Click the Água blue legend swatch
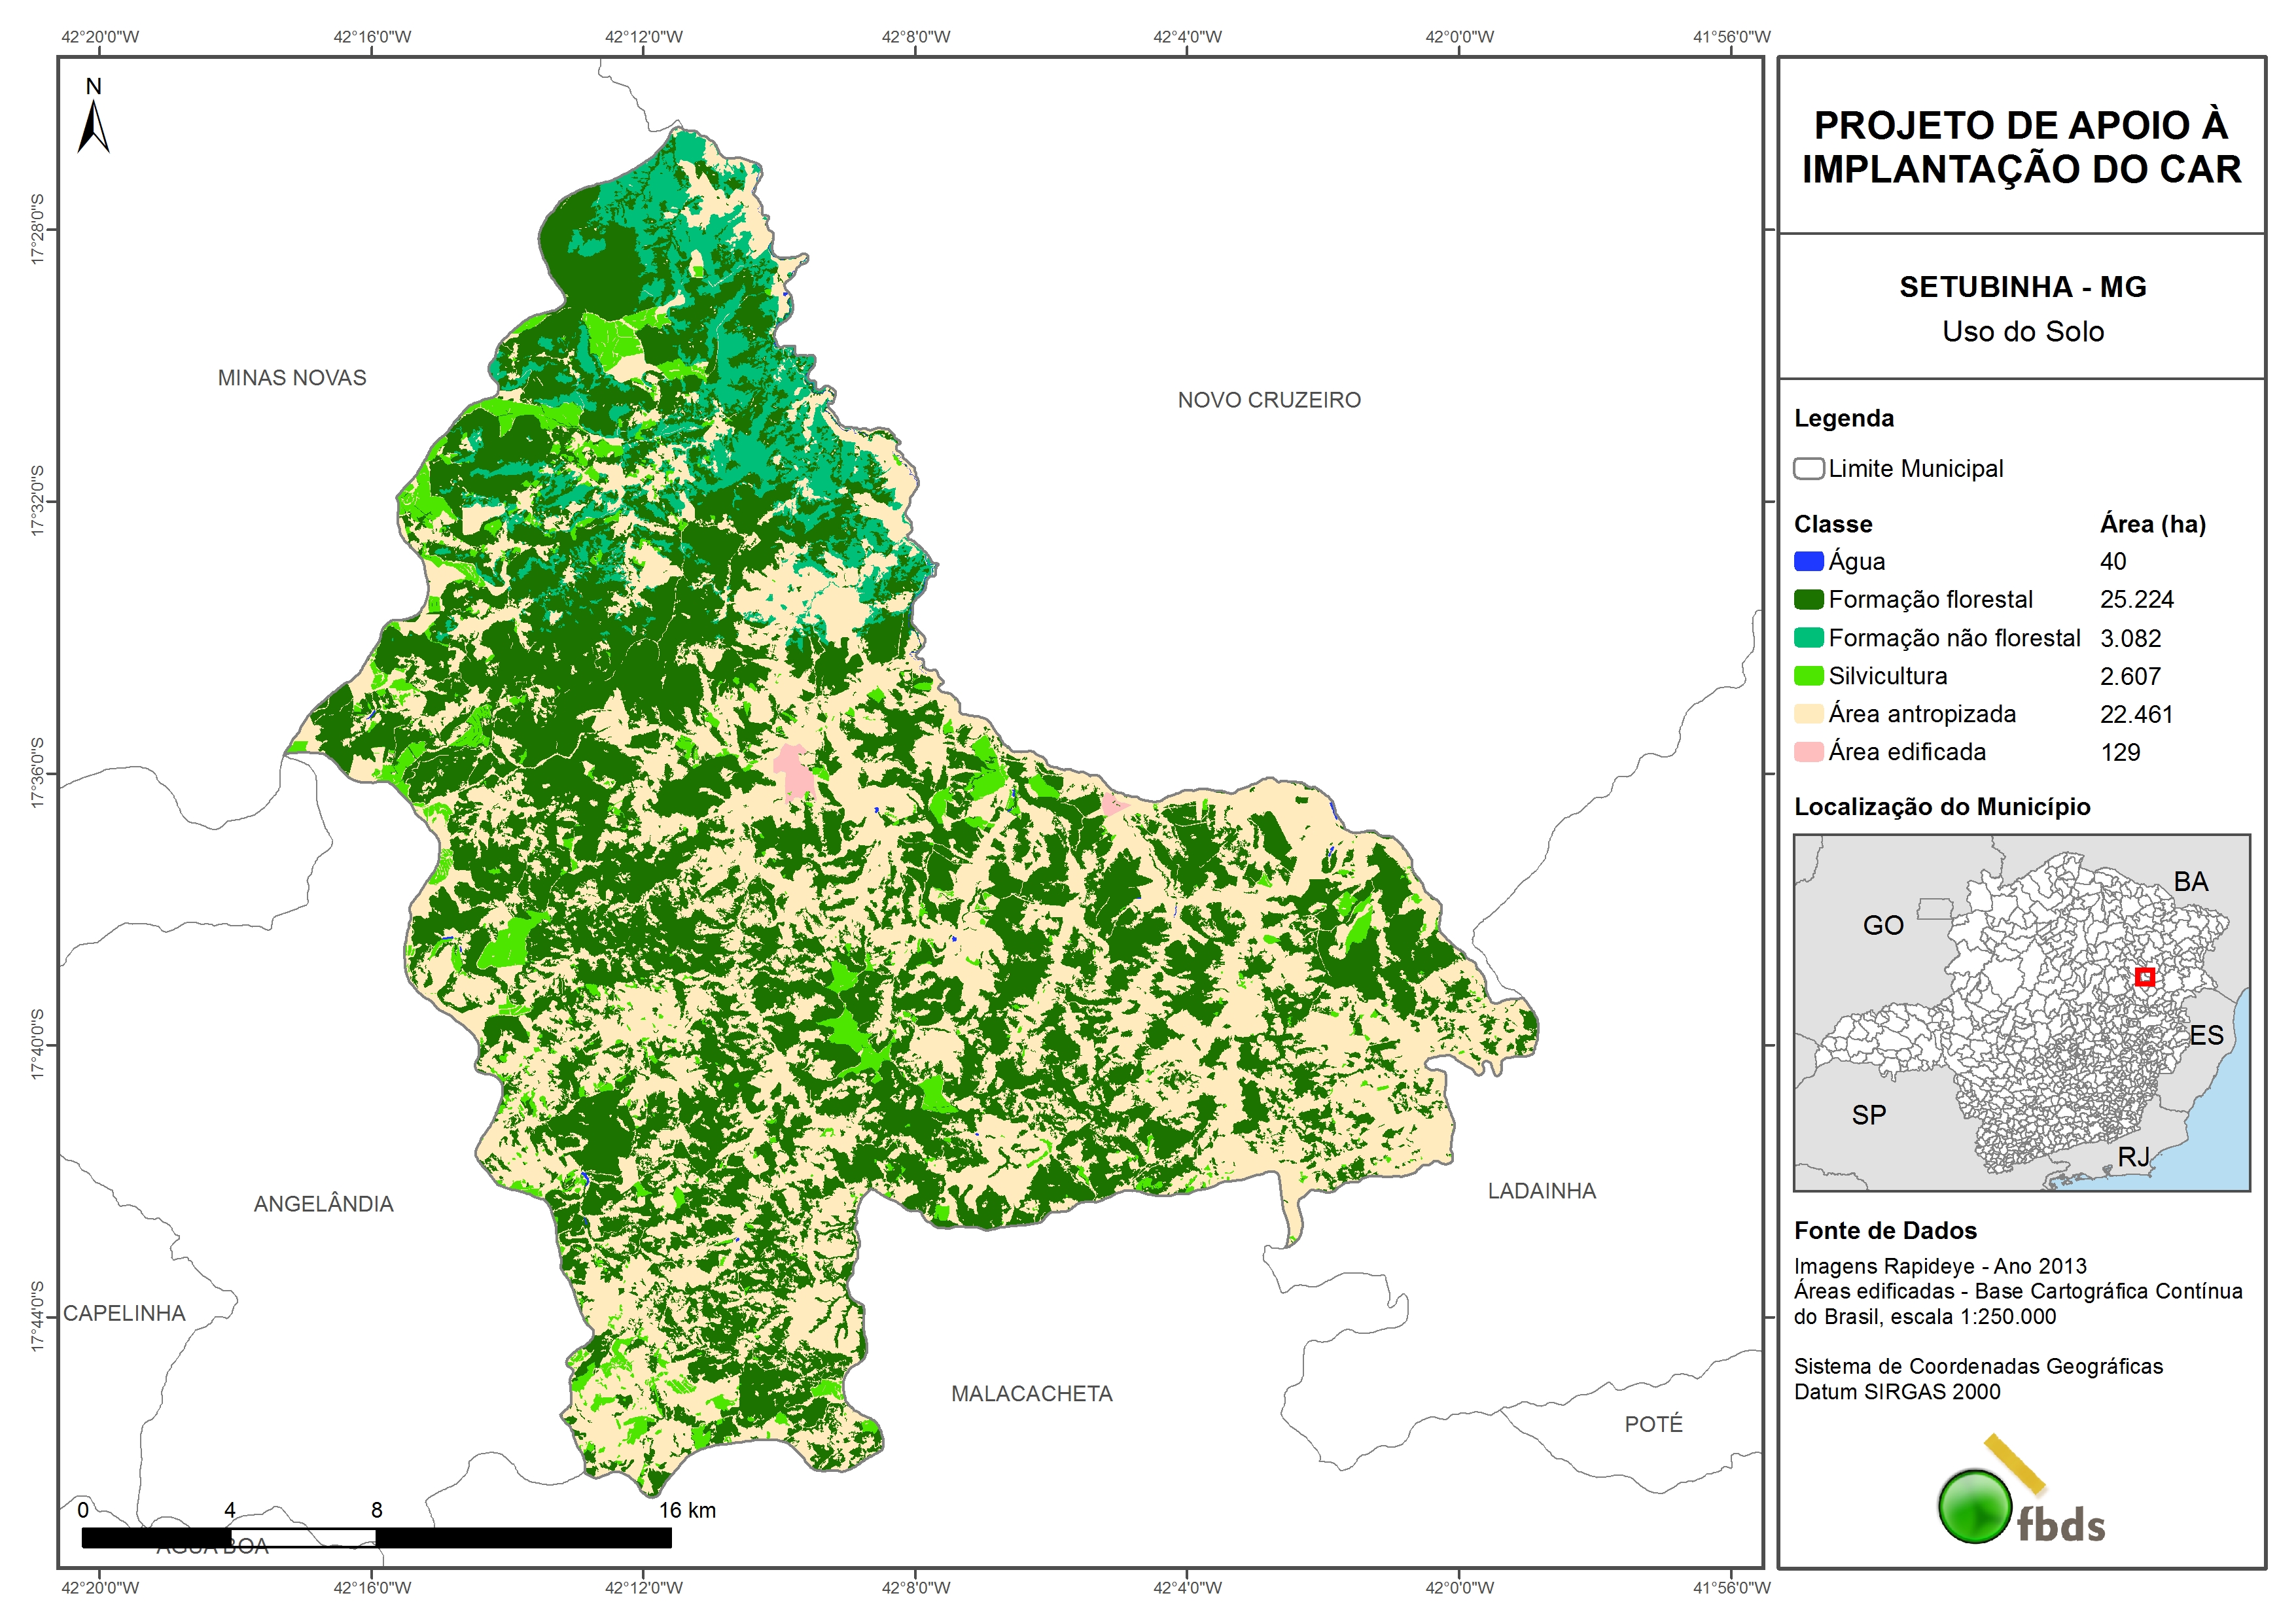The height and width of the screenshot is (1623, 2296). pyautogui.click(x=1808, y=561)
